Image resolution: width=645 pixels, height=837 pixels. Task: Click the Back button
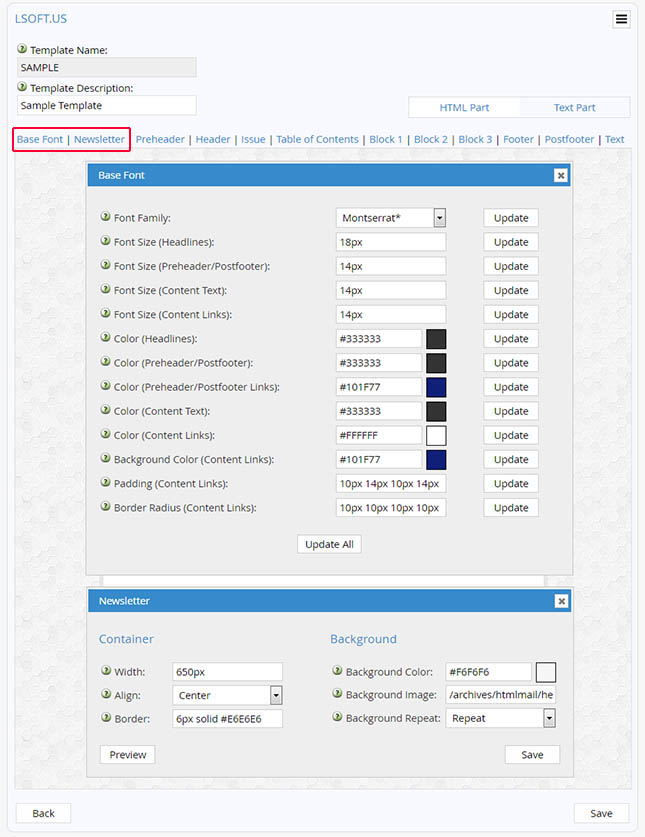tap(43, 814)
